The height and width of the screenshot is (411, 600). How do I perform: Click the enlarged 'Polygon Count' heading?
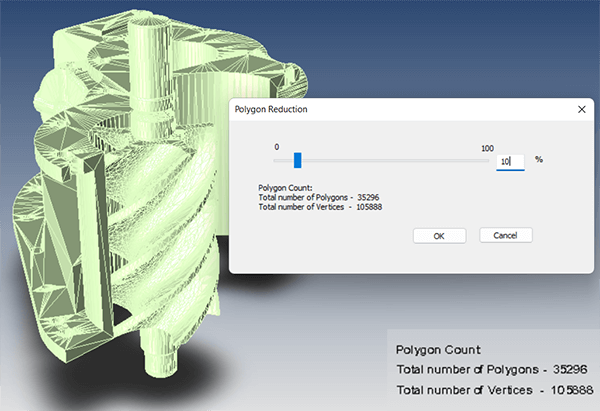point(438,350)
